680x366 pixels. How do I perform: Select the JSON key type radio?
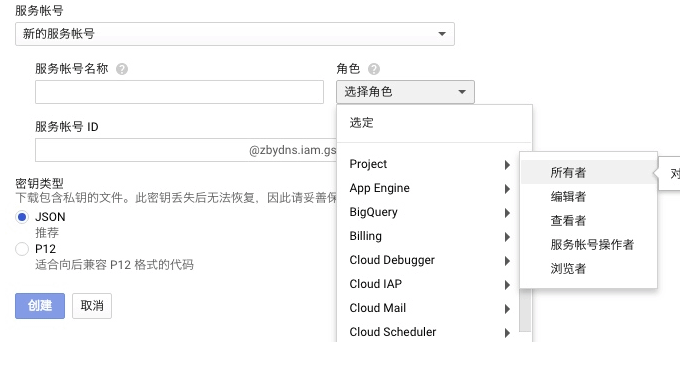(22, 217)
